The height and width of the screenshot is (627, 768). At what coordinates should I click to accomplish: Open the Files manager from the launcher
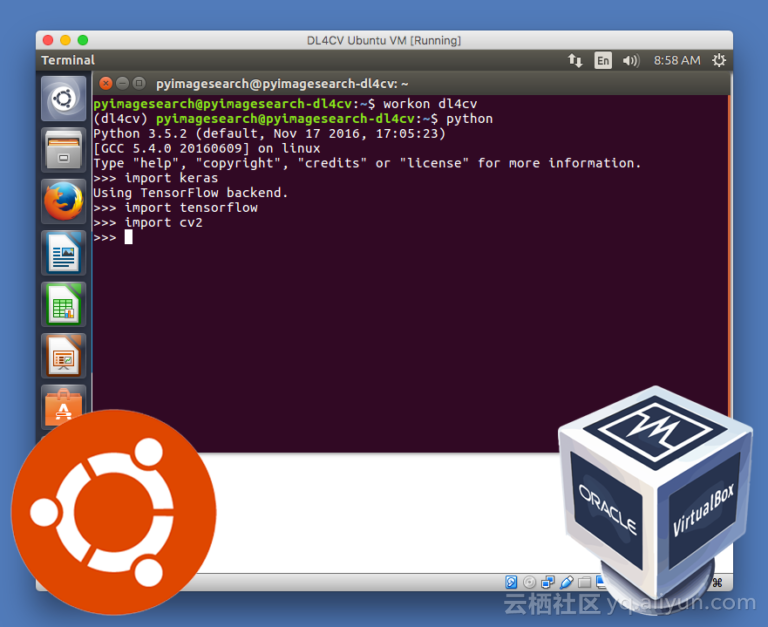click(x=63, y=150)
